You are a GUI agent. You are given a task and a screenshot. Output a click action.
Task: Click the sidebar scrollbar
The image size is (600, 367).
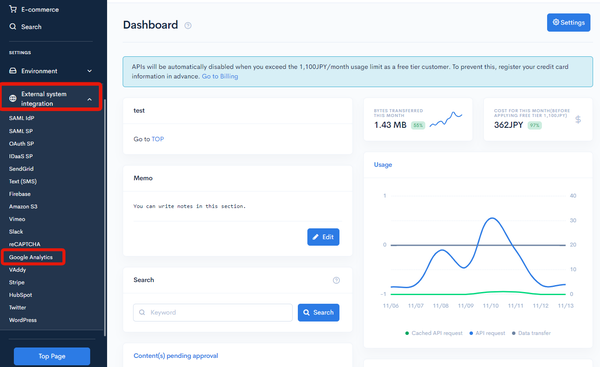[104, 218]
